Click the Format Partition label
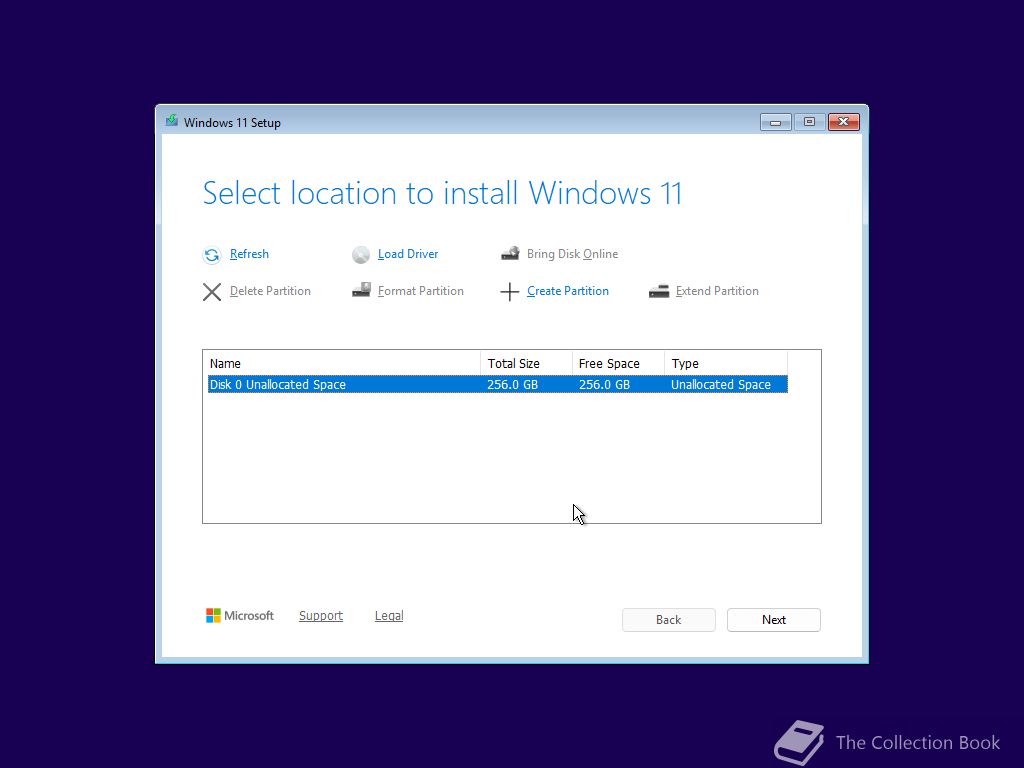Image resolution: width=1024 pixels, height=768 pixels. (x=421, y=291)
